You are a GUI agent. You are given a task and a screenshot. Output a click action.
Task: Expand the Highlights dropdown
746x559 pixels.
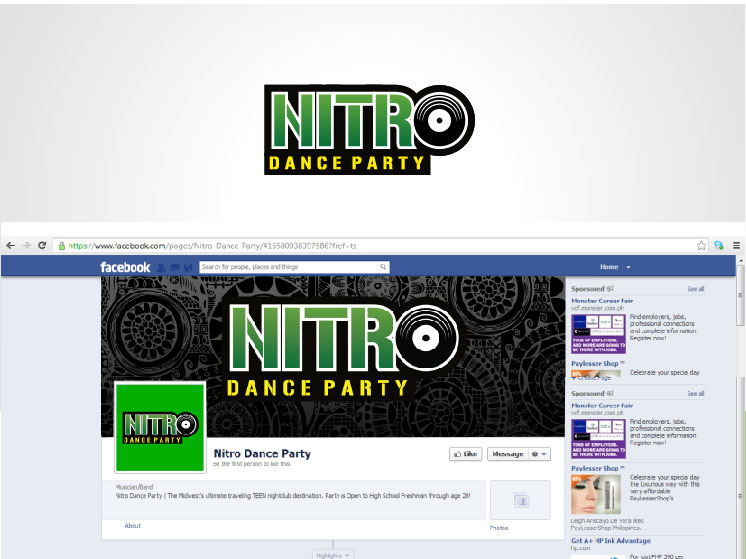(x=333, y=555)
